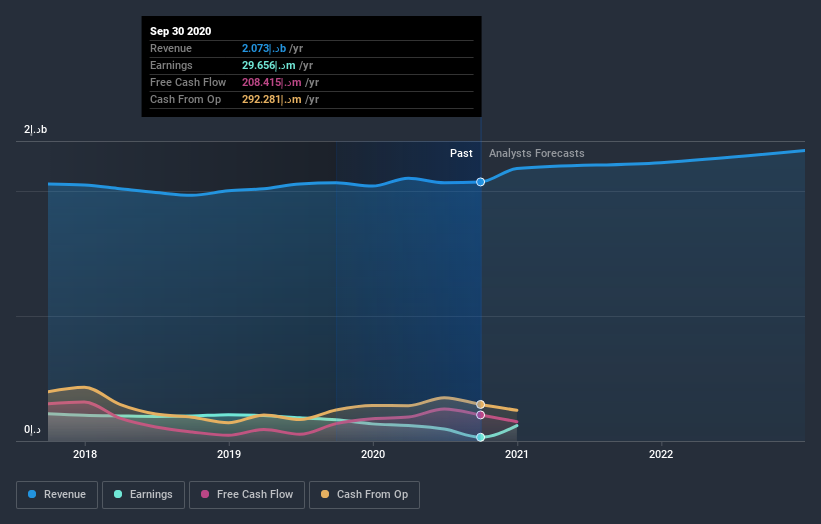Click the Analysts Forecasts label
Viewport: 821px width, 524px height.
(537, 153)
